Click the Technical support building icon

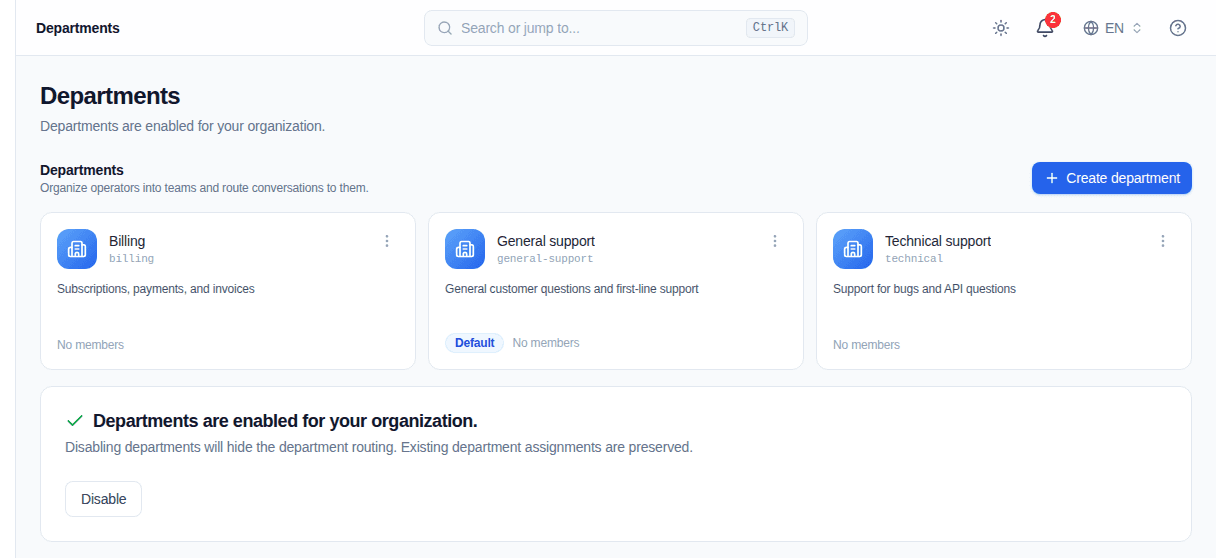point(853,249)
